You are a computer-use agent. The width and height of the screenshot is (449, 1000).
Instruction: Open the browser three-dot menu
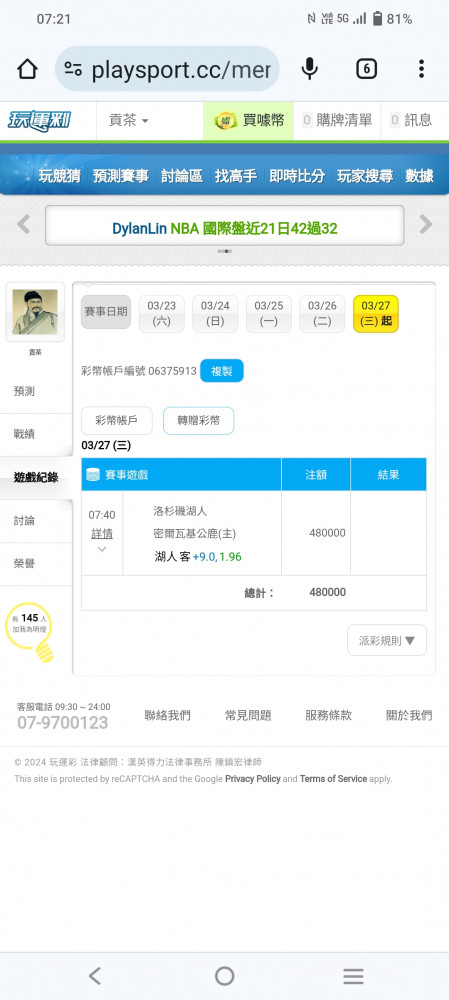421,69
